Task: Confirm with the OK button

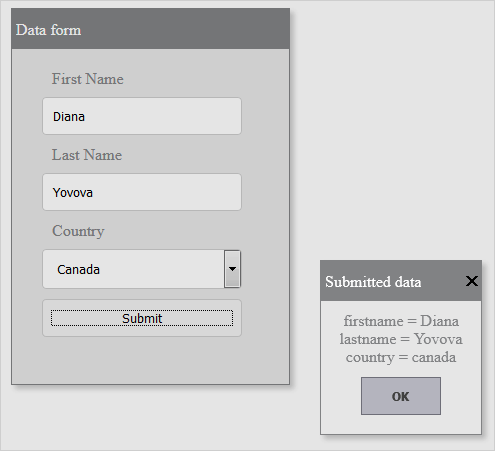Action: coord(401,396)
